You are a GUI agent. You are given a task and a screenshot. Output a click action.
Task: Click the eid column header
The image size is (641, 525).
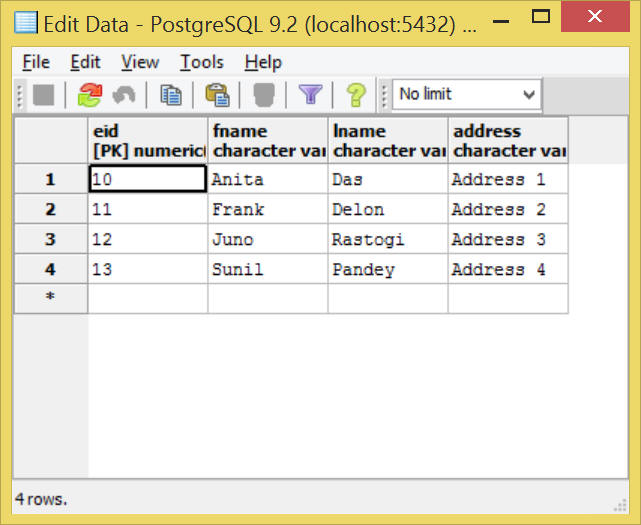147,141
